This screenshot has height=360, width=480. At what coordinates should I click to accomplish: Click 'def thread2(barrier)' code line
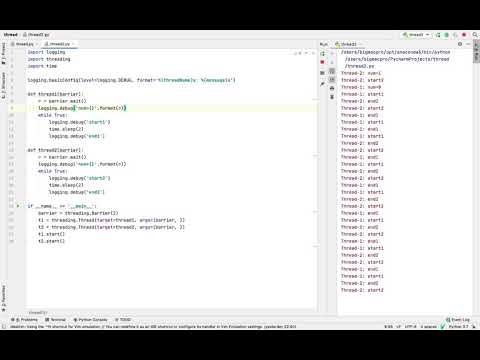point(55,150)
